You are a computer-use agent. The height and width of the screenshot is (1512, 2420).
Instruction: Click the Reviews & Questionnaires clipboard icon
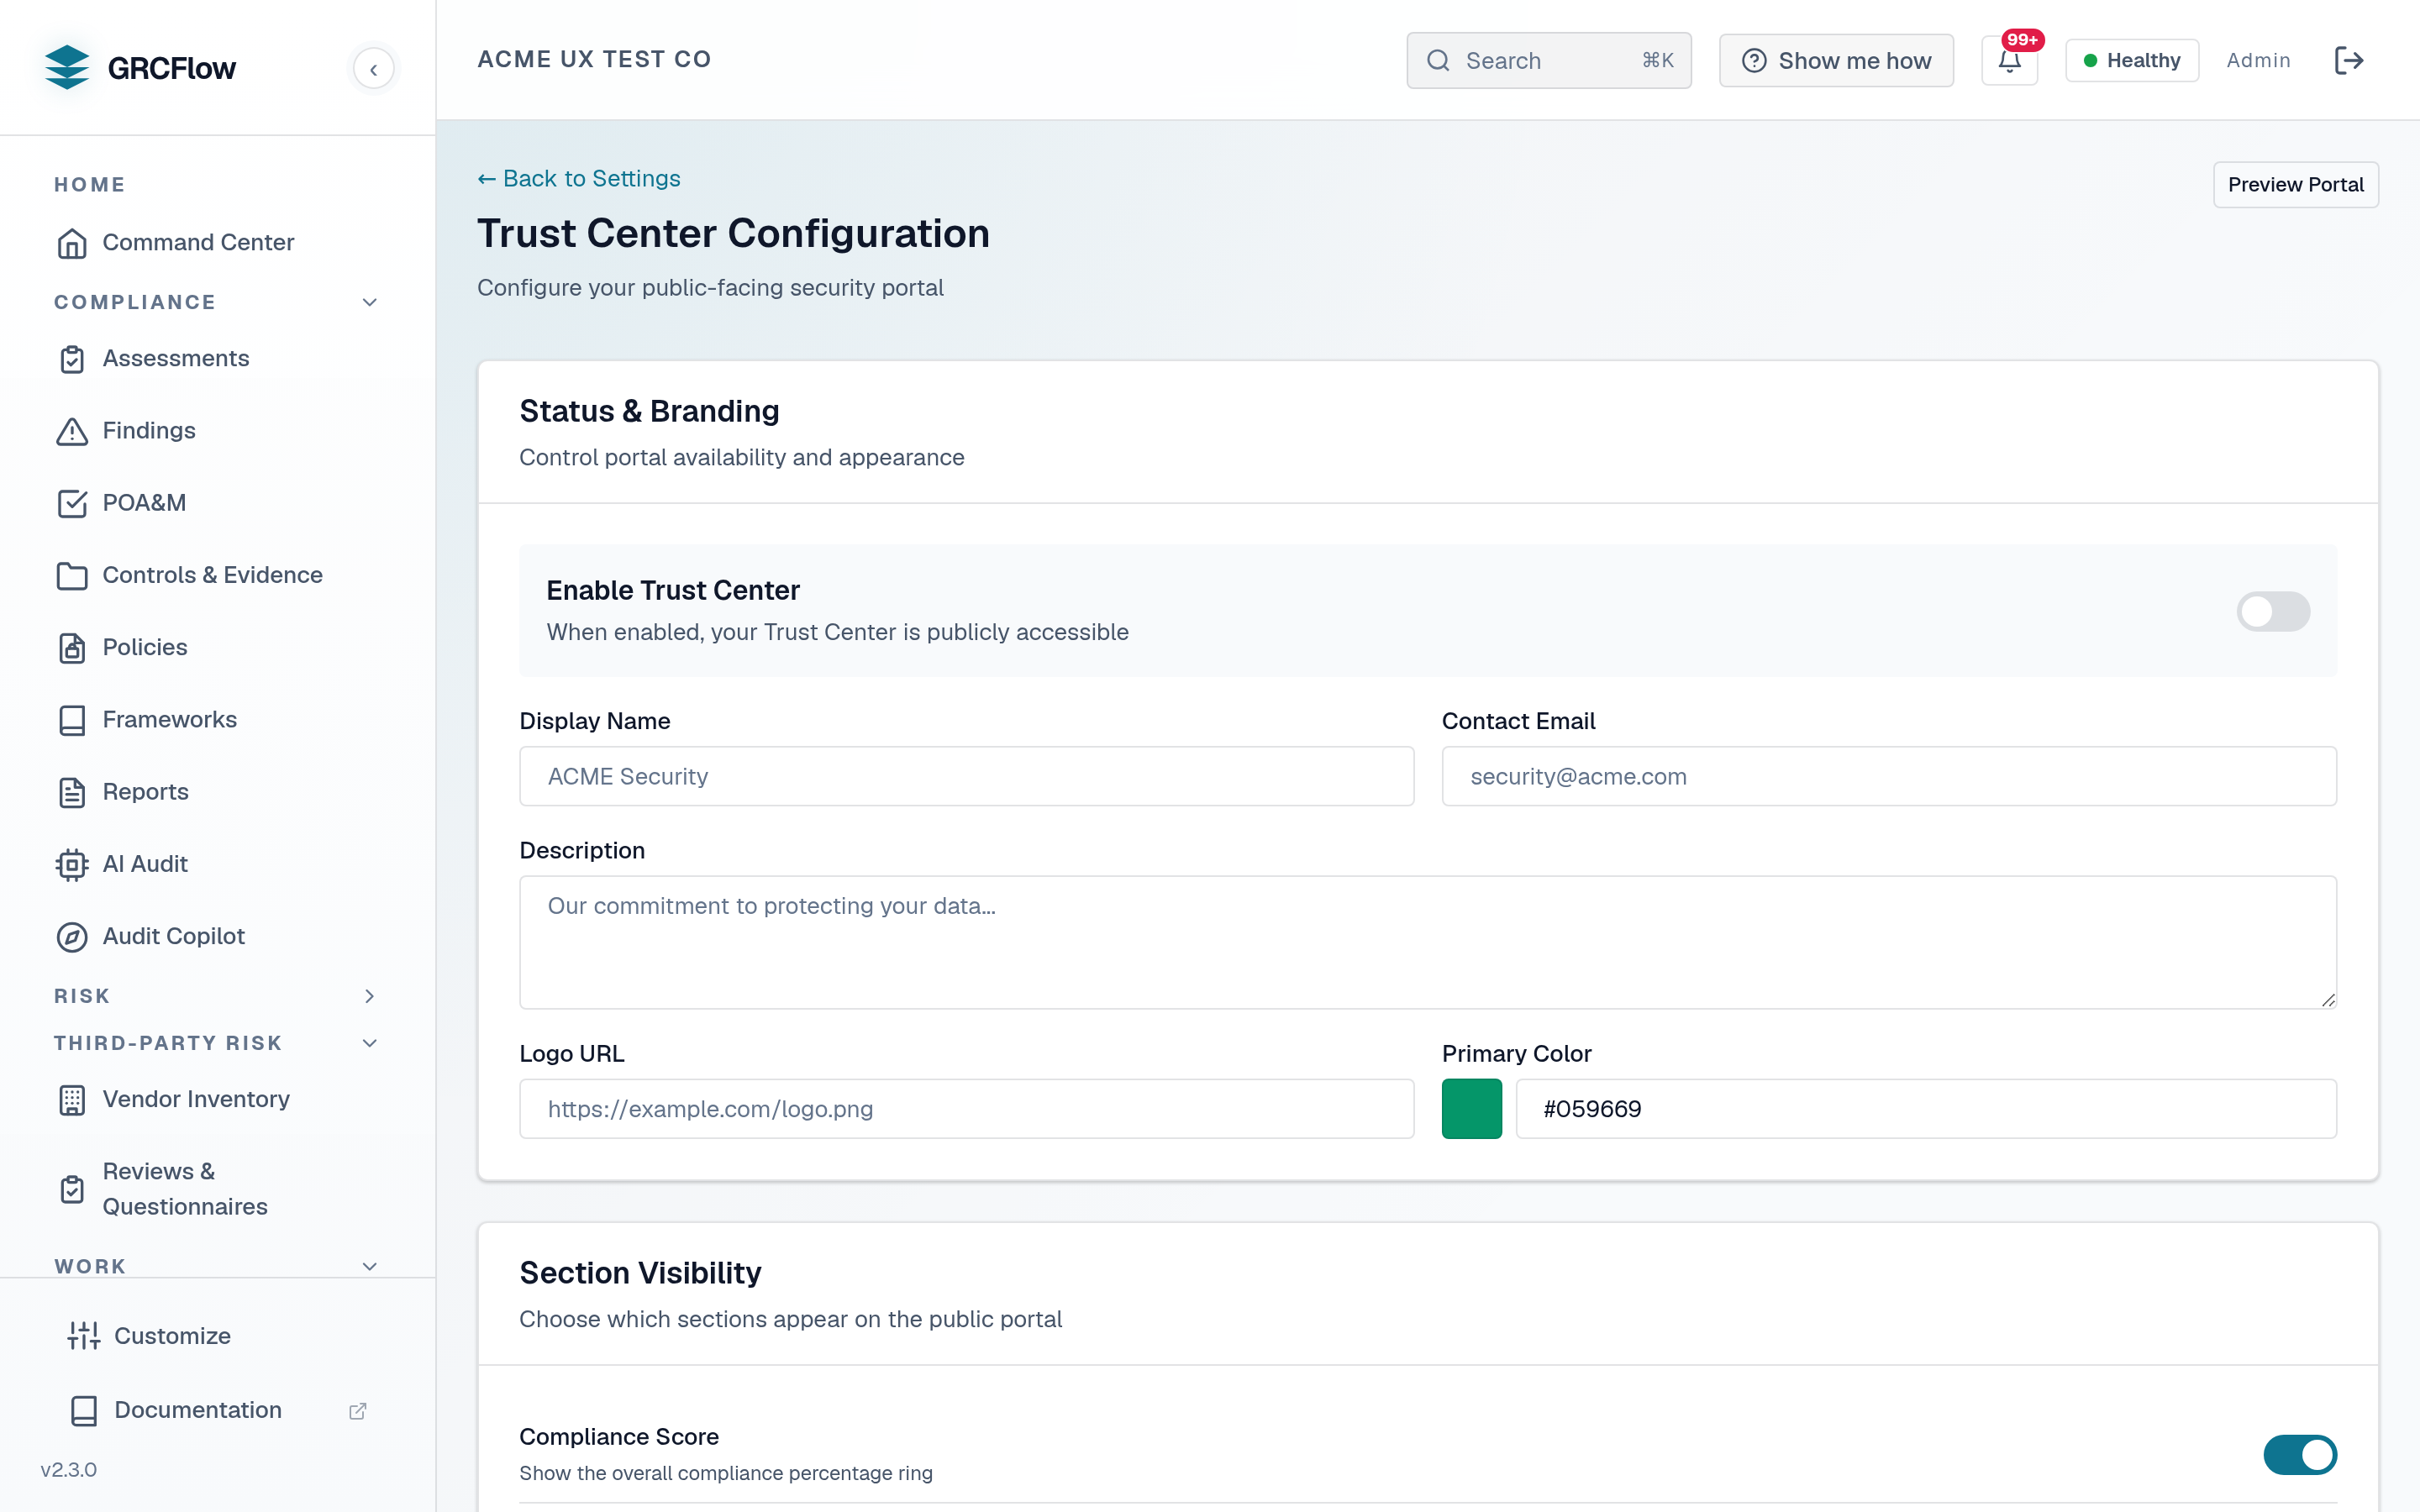click(72, 1189)
